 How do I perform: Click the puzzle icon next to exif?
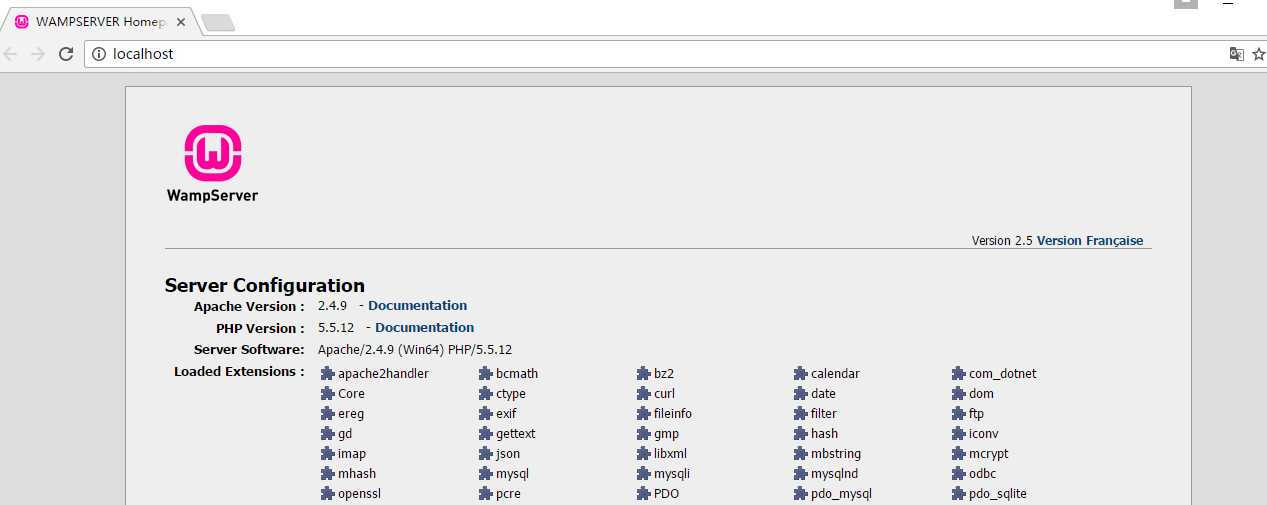click(486, 414)
